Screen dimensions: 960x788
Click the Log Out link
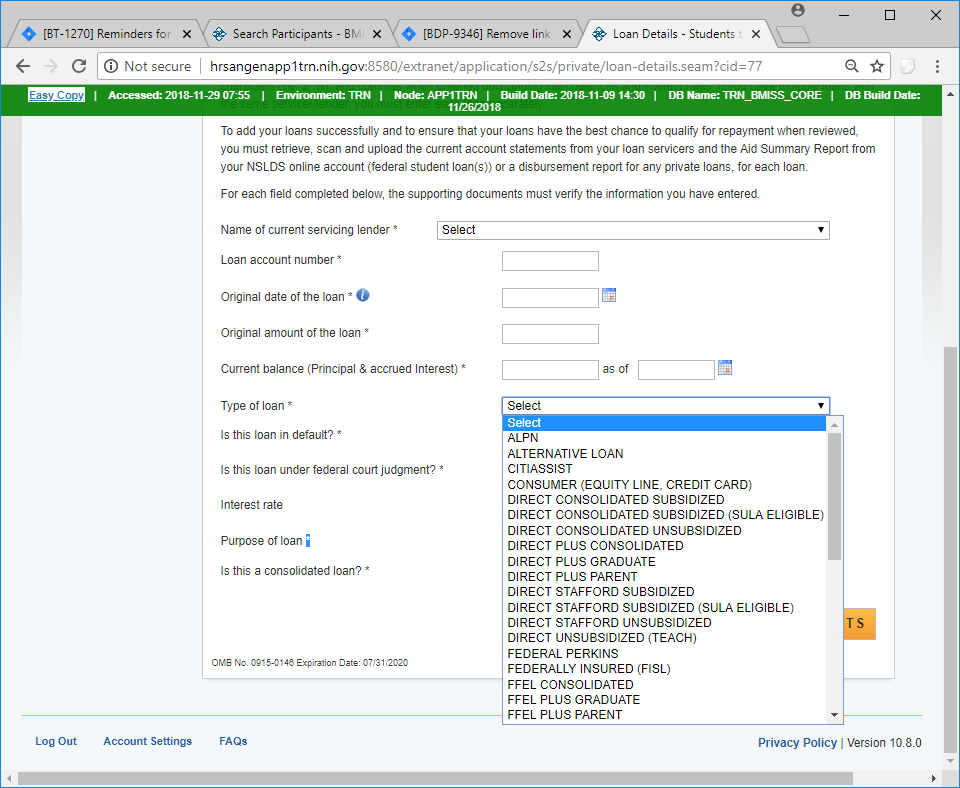(56, 741)
